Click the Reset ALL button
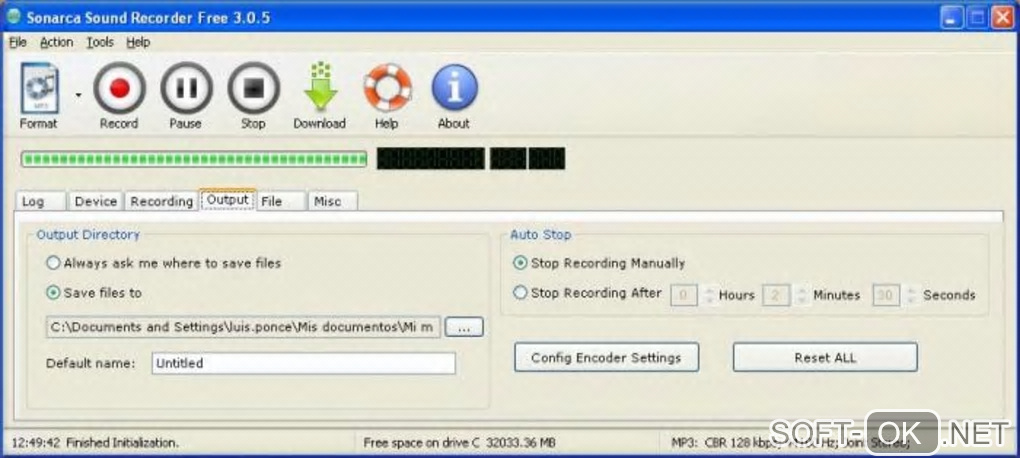1020x458 pixels. tap(825, 357)
